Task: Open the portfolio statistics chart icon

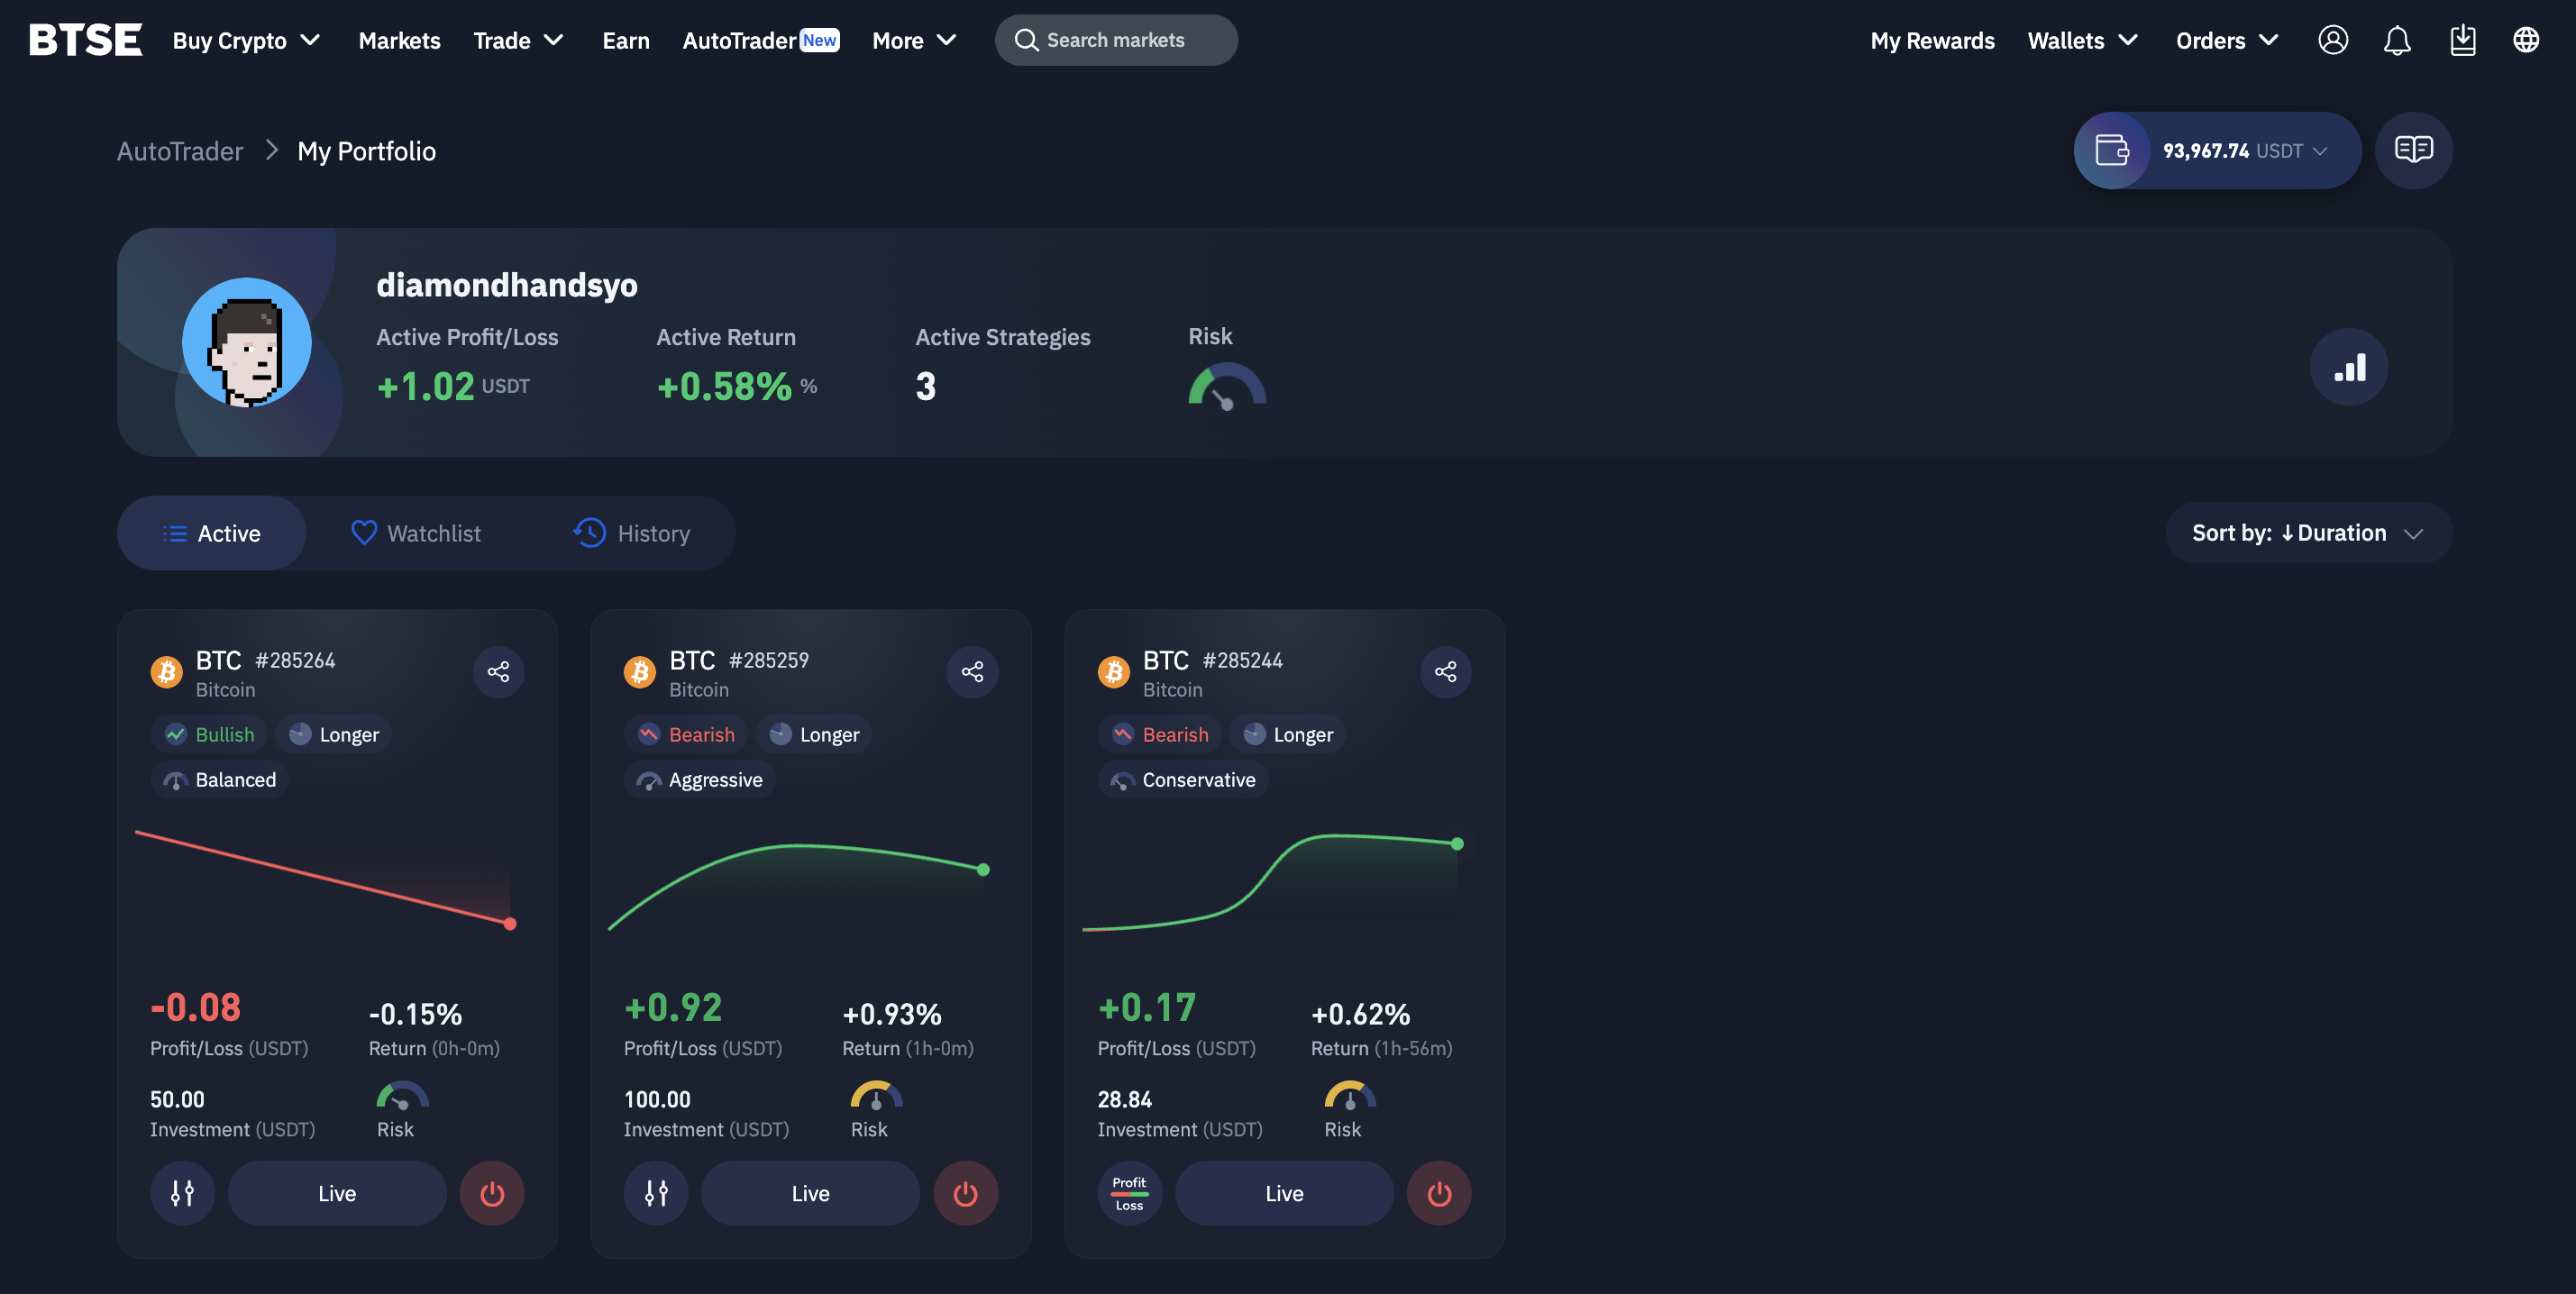Action: (2348, 367)
